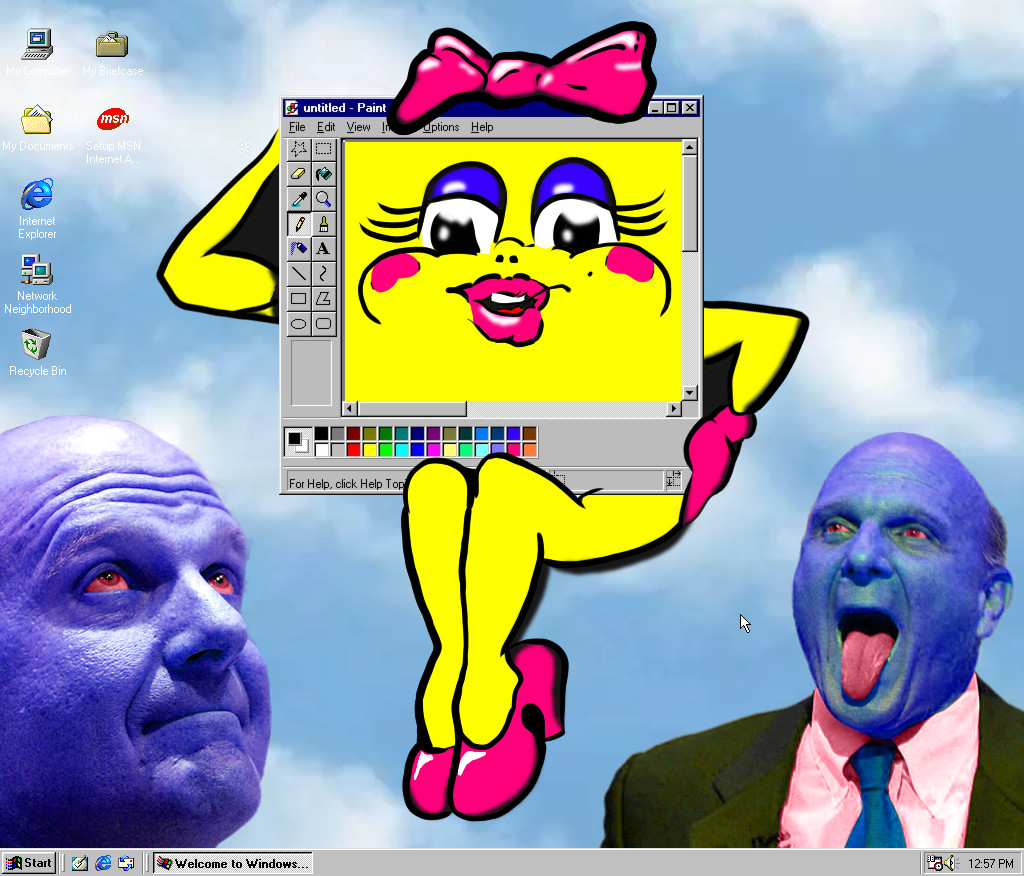Screen dimensions: 1024x876
Task: Open the File menu in Paint
Action: point(297,127)
